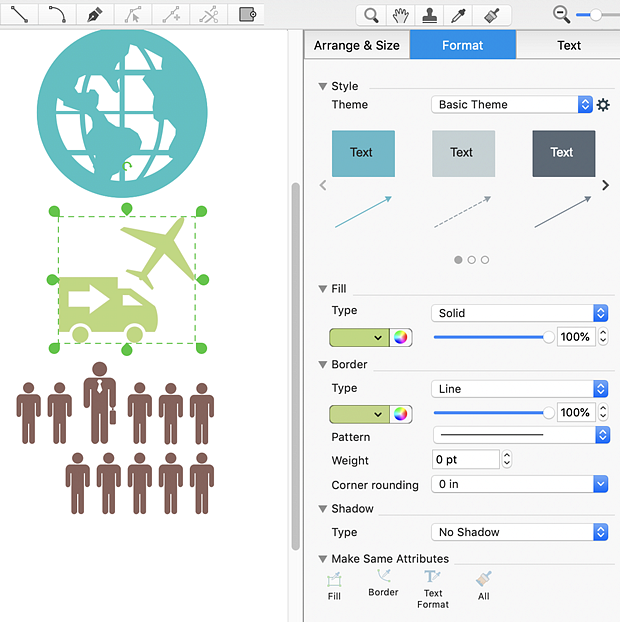Screen dimensions: 620x622
Task: Go to next style page arrow
Action: [x=605, y=185]
